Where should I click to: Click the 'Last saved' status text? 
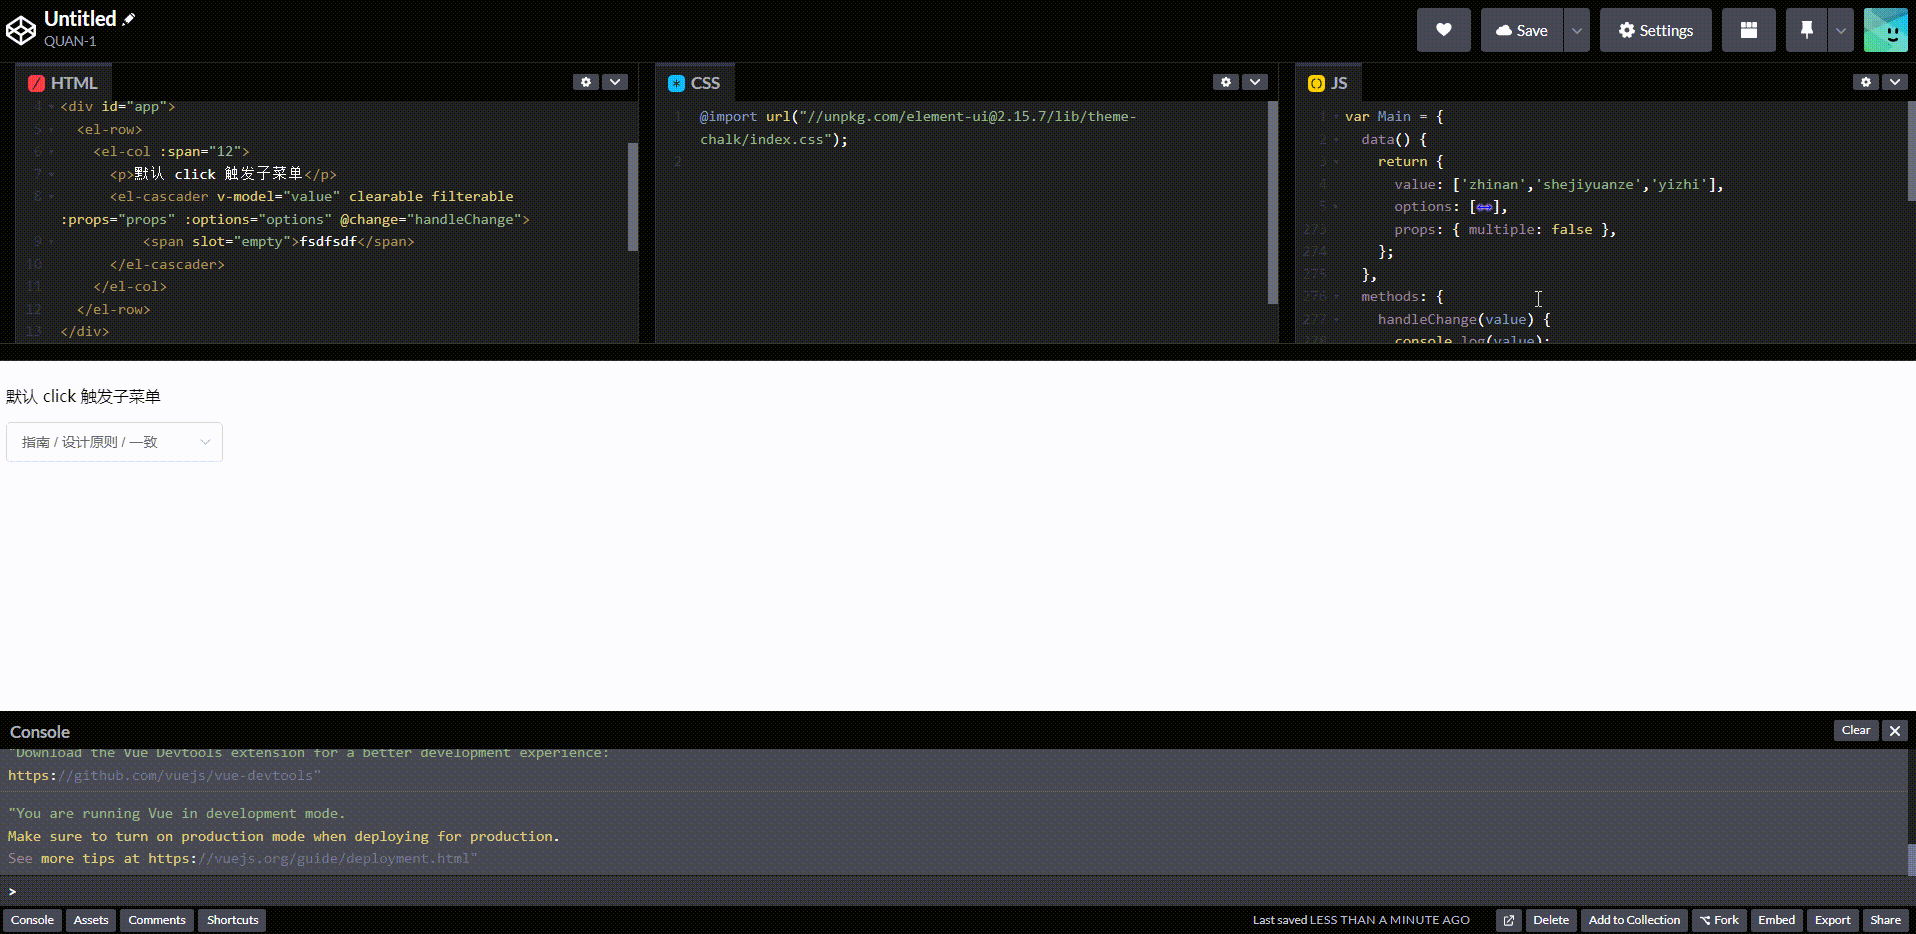[1361, 920]
